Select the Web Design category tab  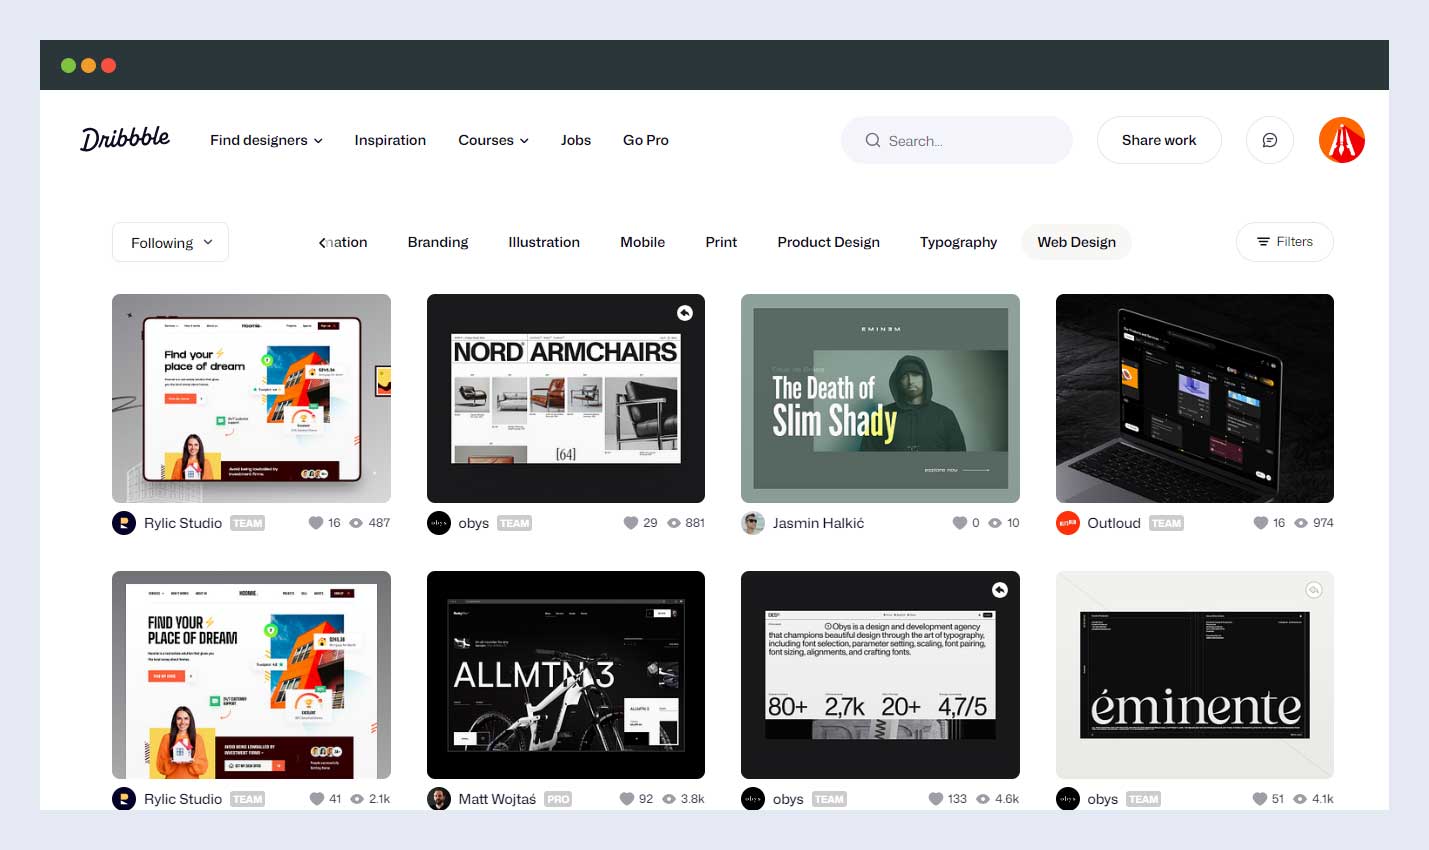coord(1076,242)
